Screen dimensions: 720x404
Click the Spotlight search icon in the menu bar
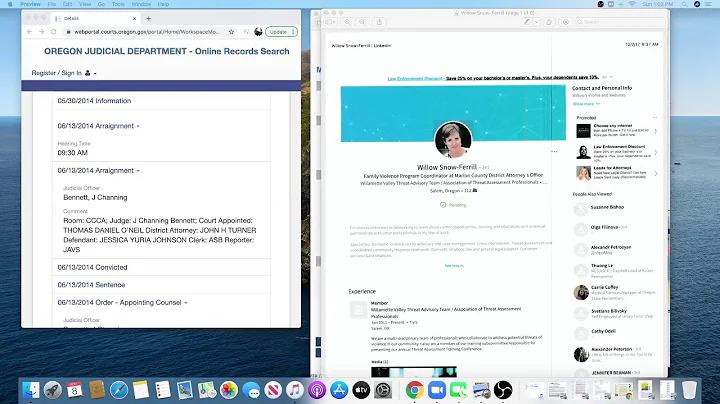[685, 4]
